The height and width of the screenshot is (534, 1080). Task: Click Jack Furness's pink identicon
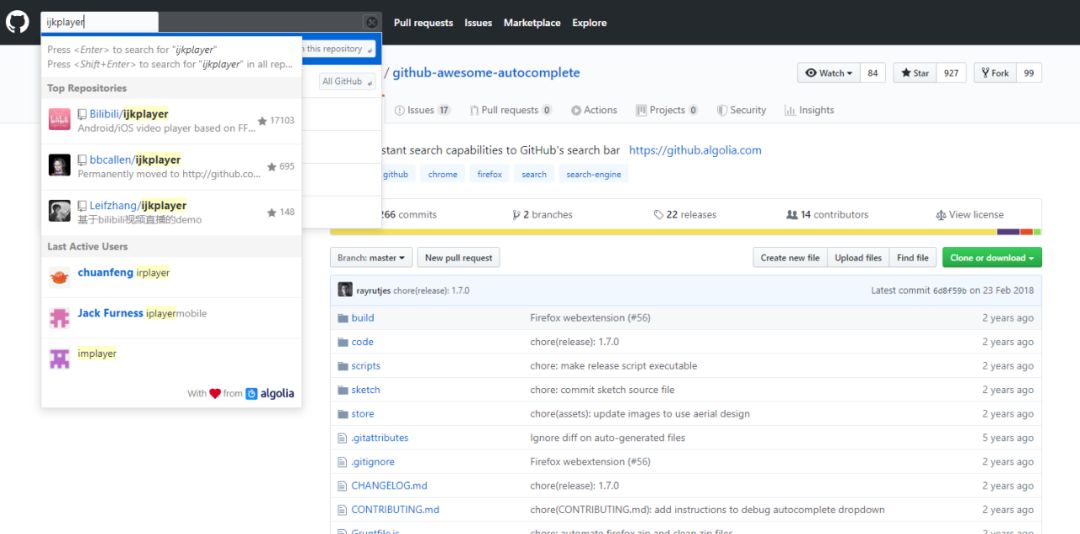click(59, 318)
